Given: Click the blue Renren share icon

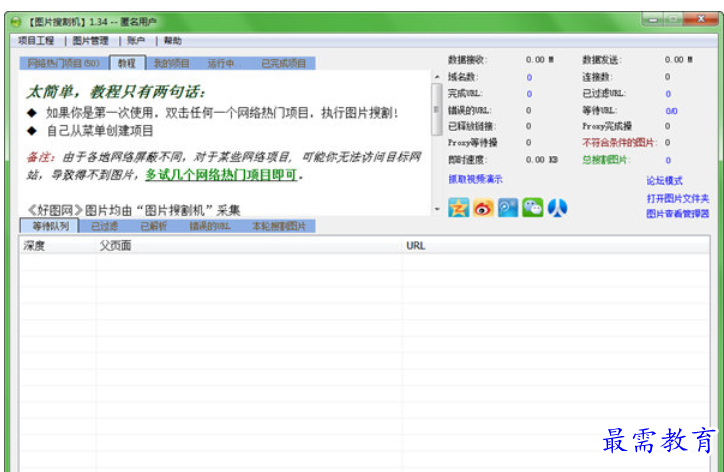Looking at the screenshot, I should click(557, 207).
